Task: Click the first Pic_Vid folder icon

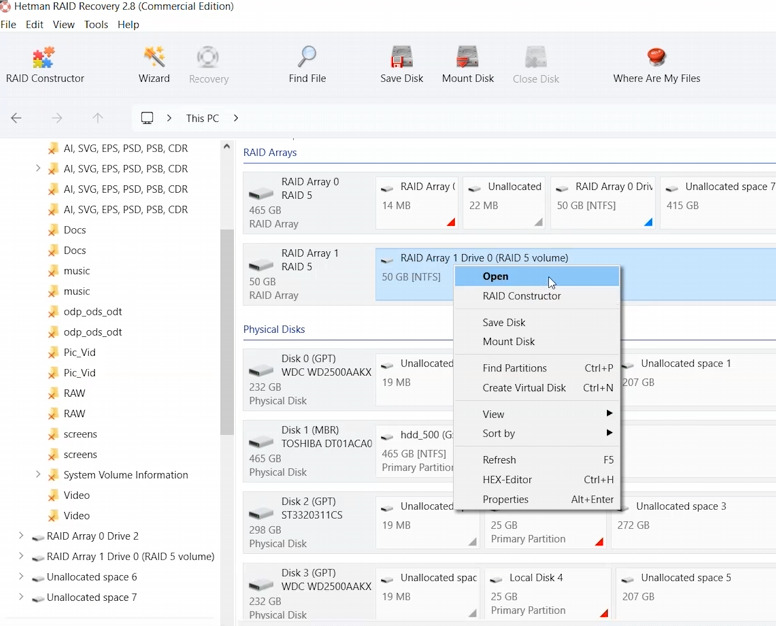Action: point(53,352)
